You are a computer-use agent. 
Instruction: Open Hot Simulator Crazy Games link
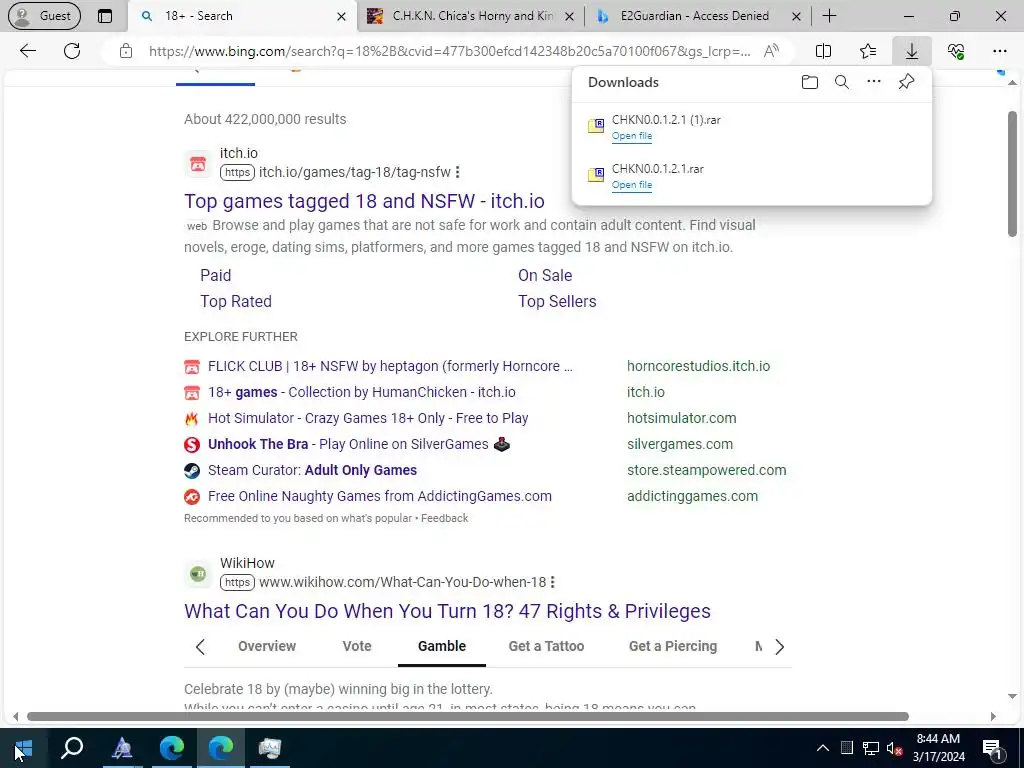pyautogui.click(x=368, y=419)
